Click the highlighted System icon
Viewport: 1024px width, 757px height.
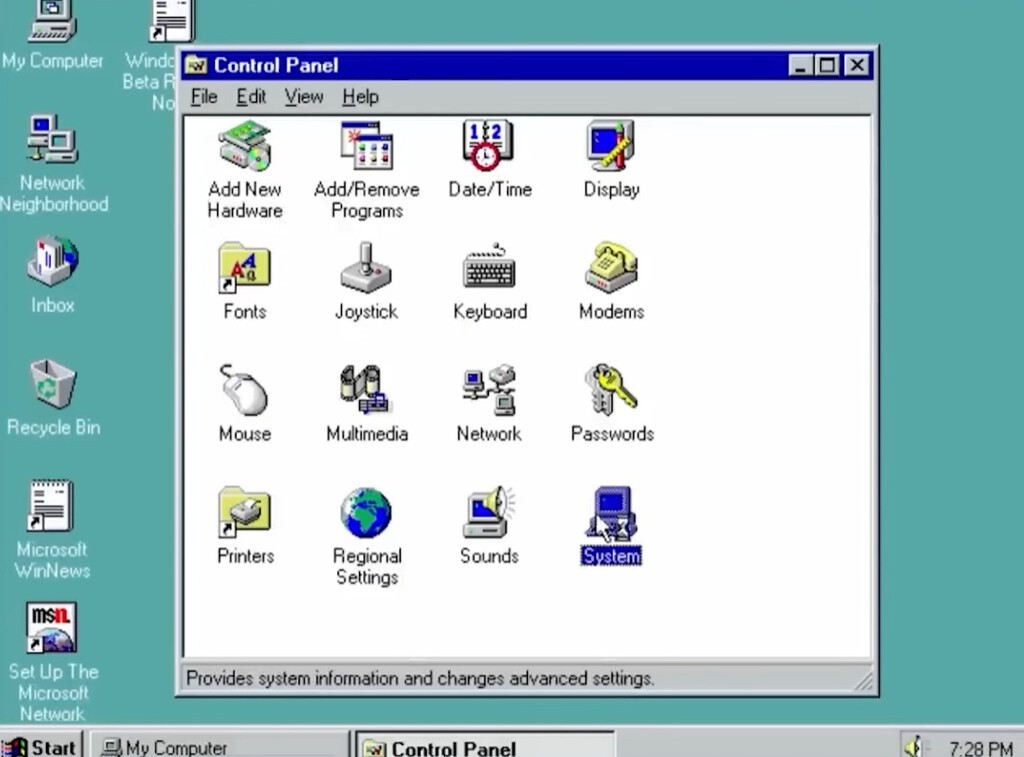611,513
